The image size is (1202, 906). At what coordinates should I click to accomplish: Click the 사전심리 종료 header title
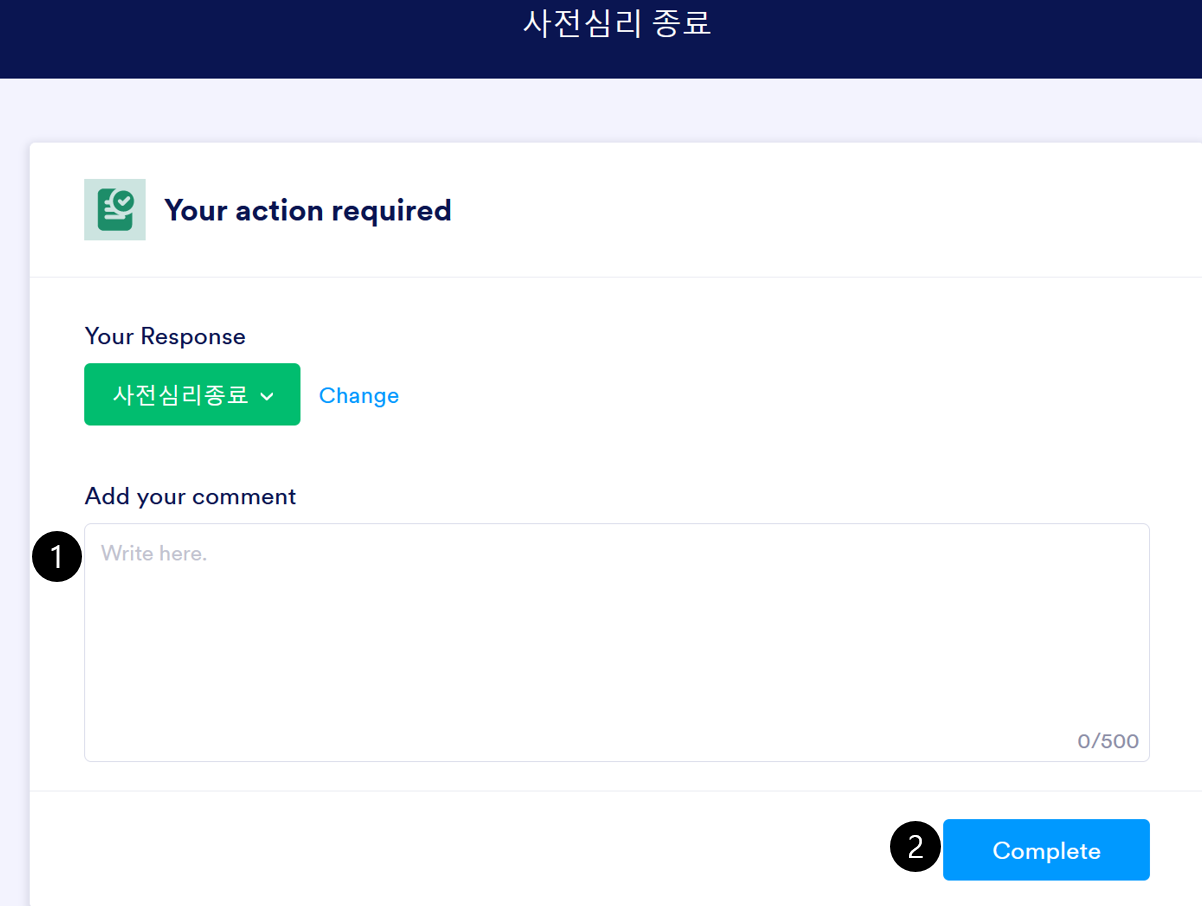coord(617,24)
